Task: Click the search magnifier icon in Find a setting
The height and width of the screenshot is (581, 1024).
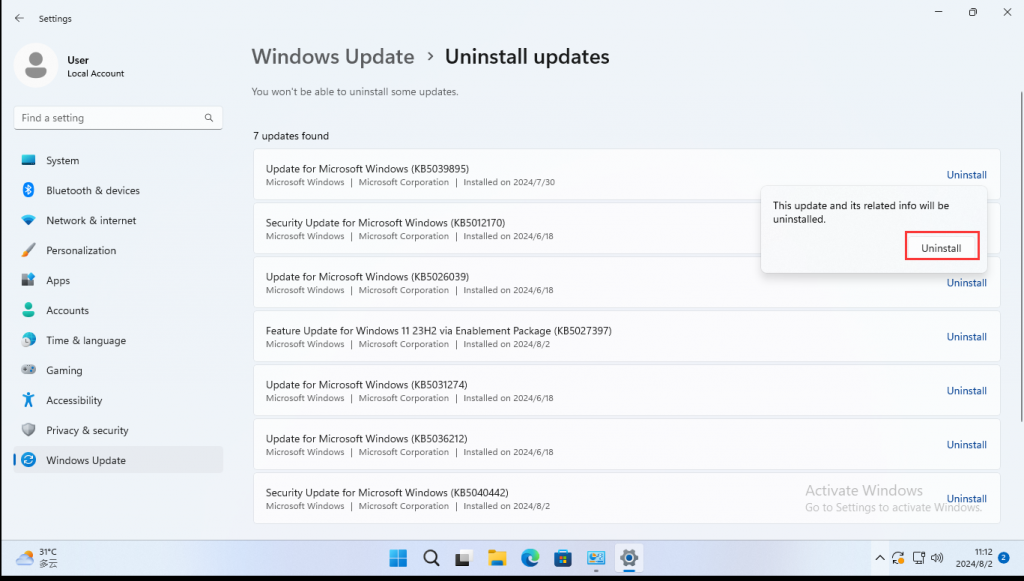Action: coord(209,118)
